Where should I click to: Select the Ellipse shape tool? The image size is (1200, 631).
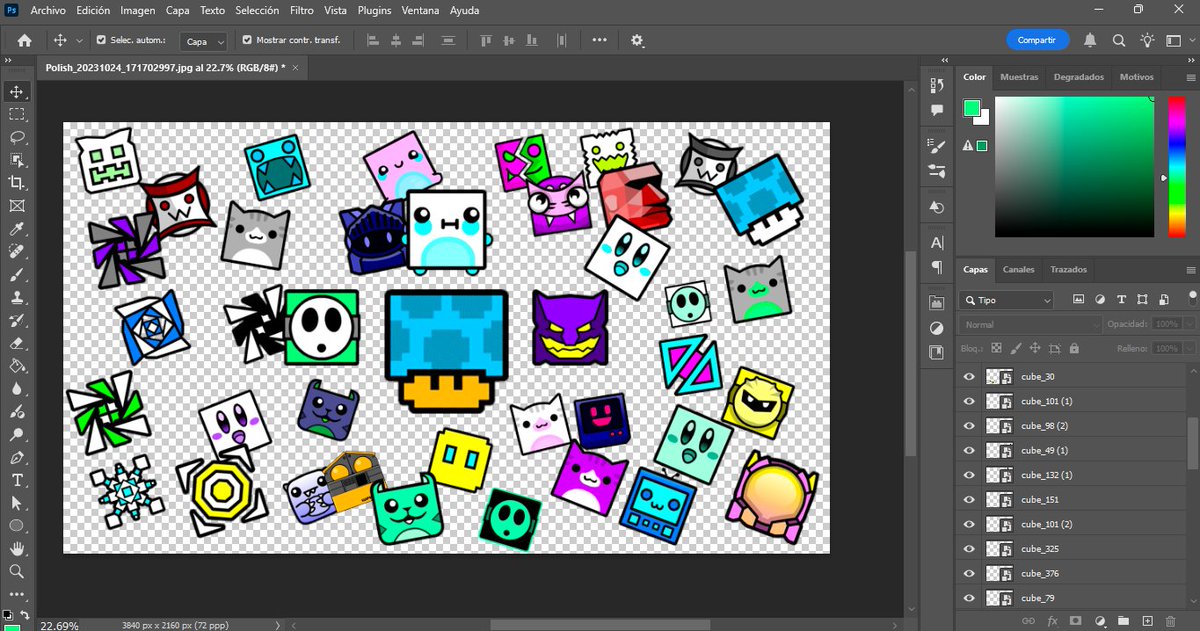(16, 525)
